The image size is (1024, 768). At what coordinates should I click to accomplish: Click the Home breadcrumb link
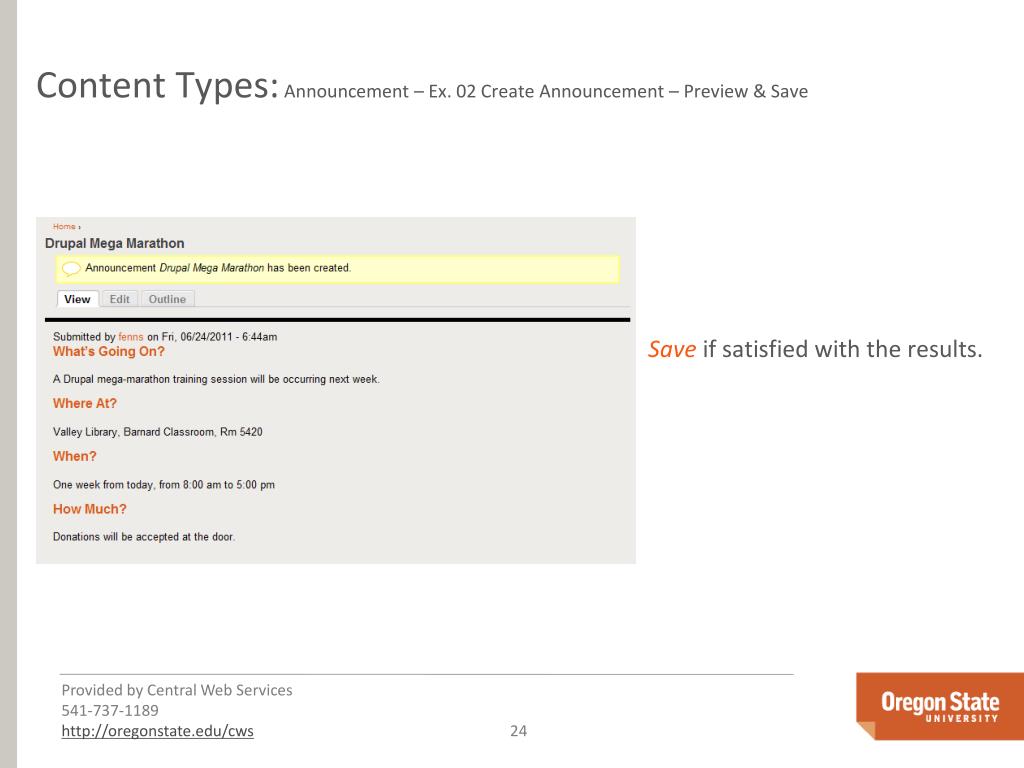coord(64,227)
